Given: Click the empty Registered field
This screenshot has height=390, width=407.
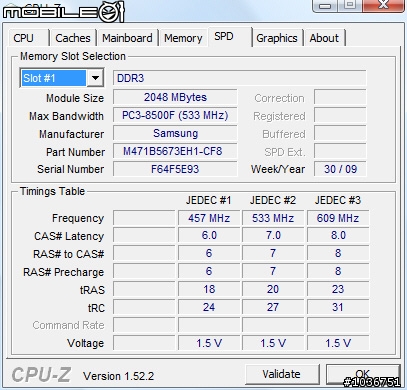Looking at the screenshot, I should [x=340, y=115].
